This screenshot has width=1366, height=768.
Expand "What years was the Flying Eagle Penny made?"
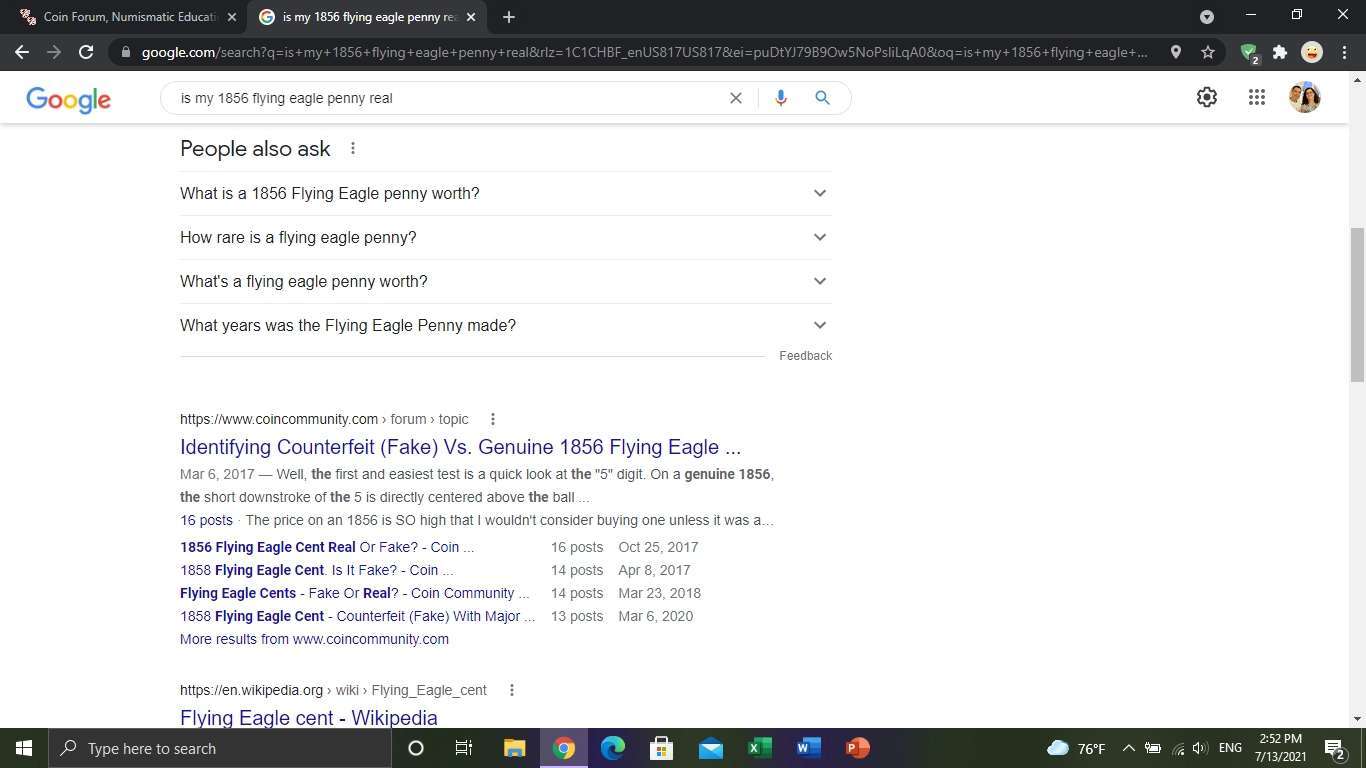tap(505, 325)
